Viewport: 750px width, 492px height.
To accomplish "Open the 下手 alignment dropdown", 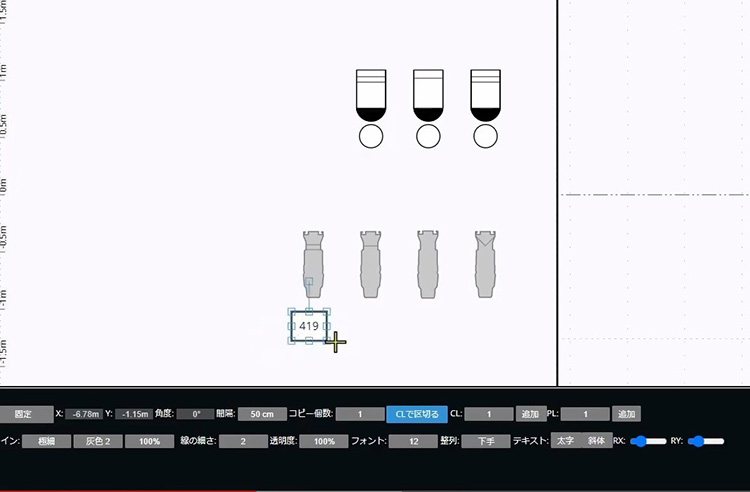I will 486,441.
